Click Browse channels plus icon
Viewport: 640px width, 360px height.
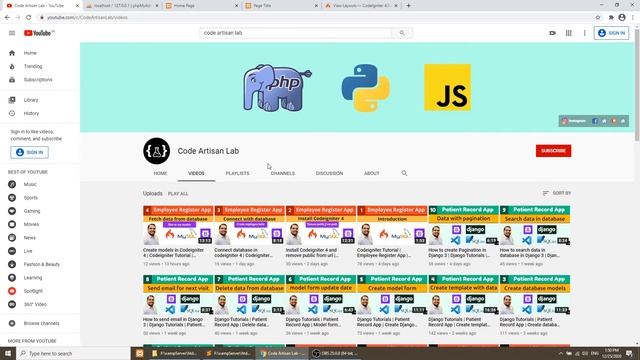[x=12, y=323]
